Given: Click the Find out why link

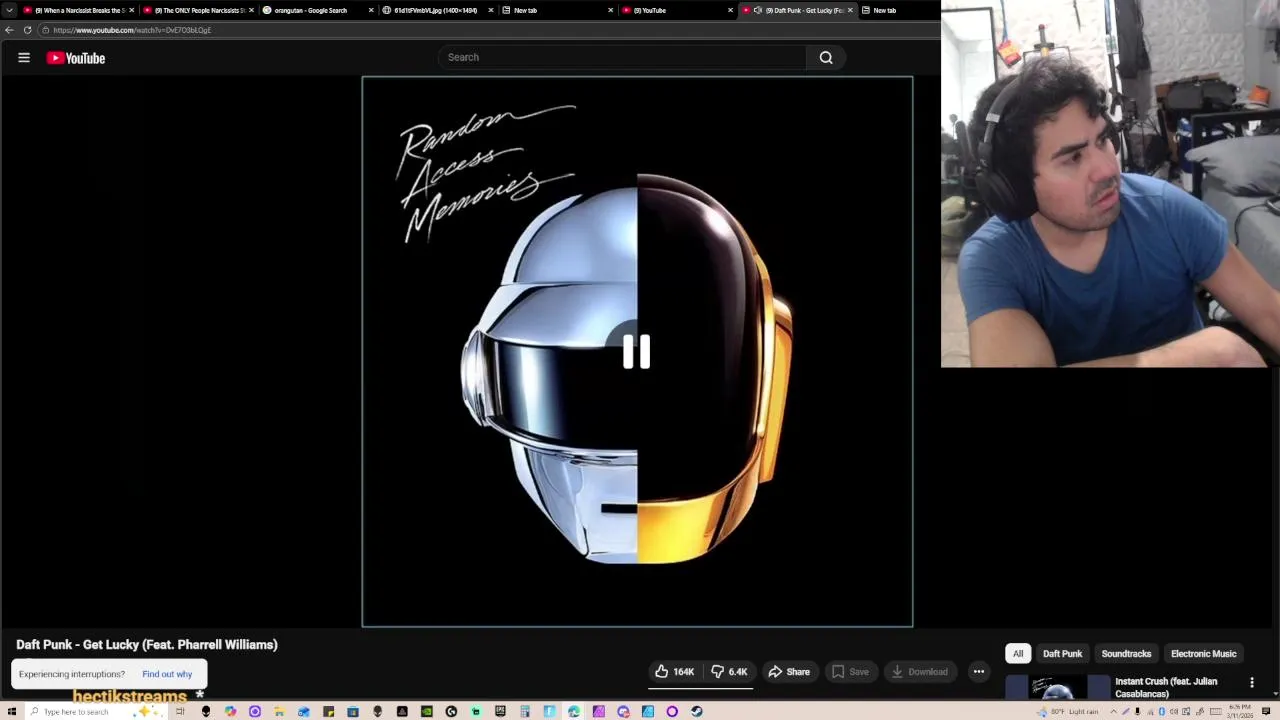Looking at the screenshot, I should click(x=167, y=674).
